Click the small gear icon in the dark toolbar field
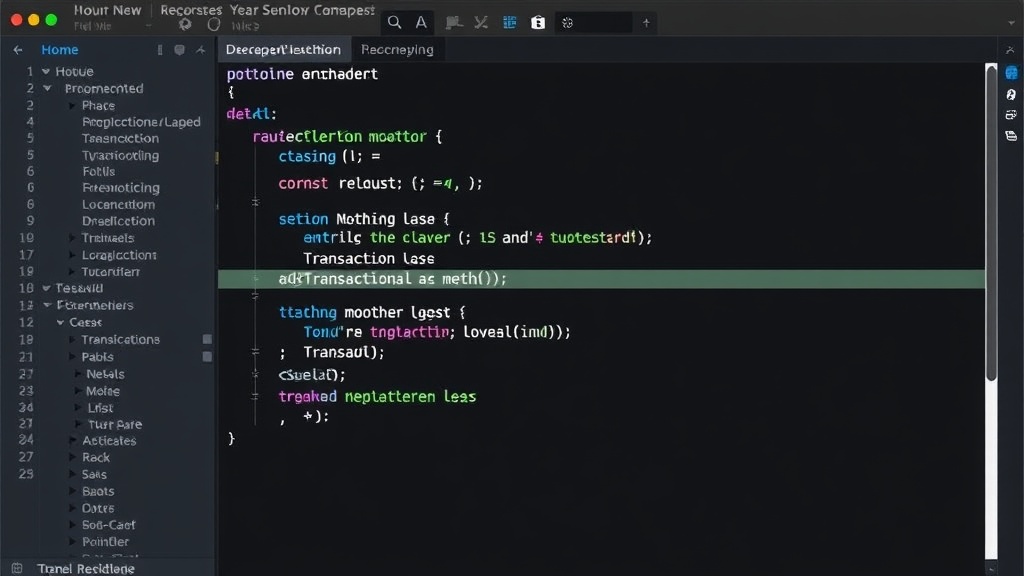This screenshot has height=576, width=1024. [568, 23]
